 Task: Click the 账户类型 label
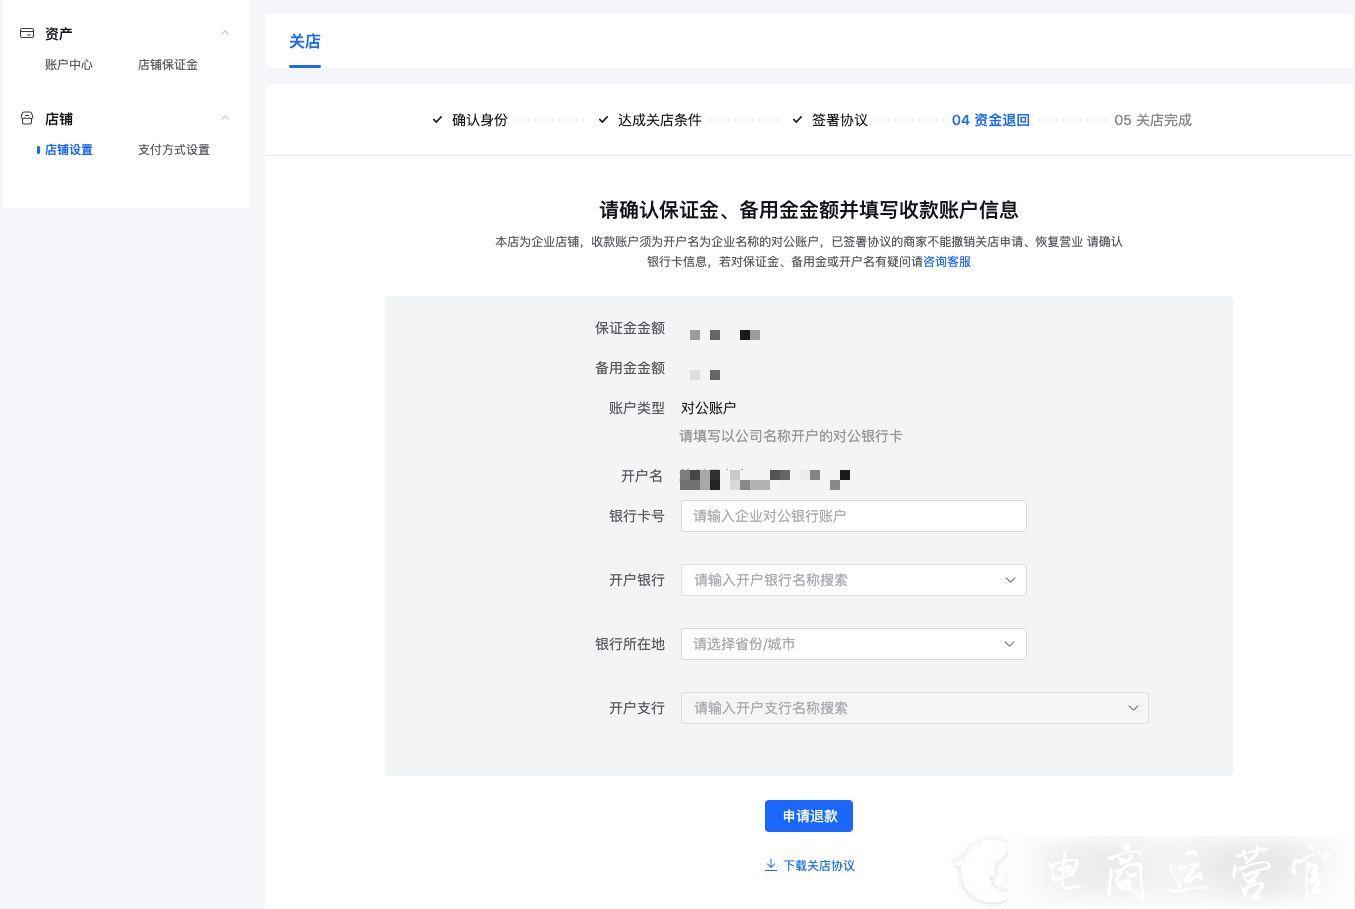pyautogui.click(x=637, y=408)
